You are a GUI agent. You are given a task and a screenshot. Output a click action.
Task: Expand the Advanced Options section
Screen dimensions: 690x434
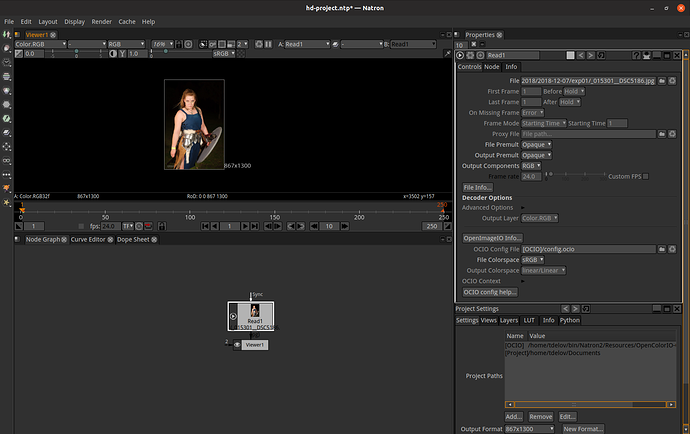(x=523, y=208)
